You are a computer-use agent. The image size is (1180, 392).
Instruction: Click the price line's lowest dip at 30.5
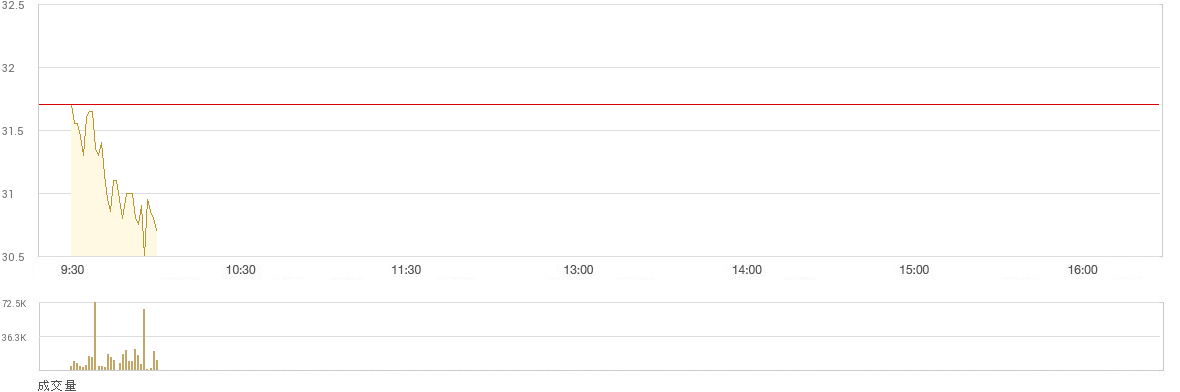[x=144, y=254]
